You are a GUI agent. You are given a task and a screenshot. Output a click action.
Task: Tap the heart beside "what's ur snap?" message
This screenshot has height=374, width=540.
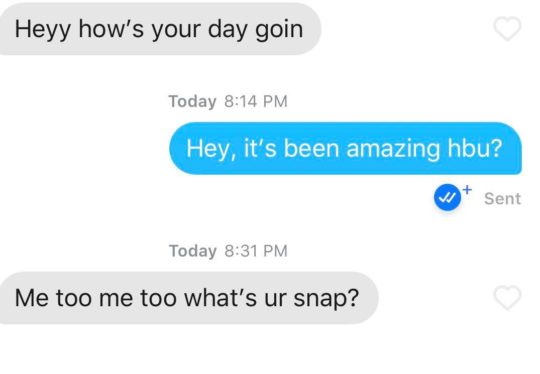click(507, 298)
